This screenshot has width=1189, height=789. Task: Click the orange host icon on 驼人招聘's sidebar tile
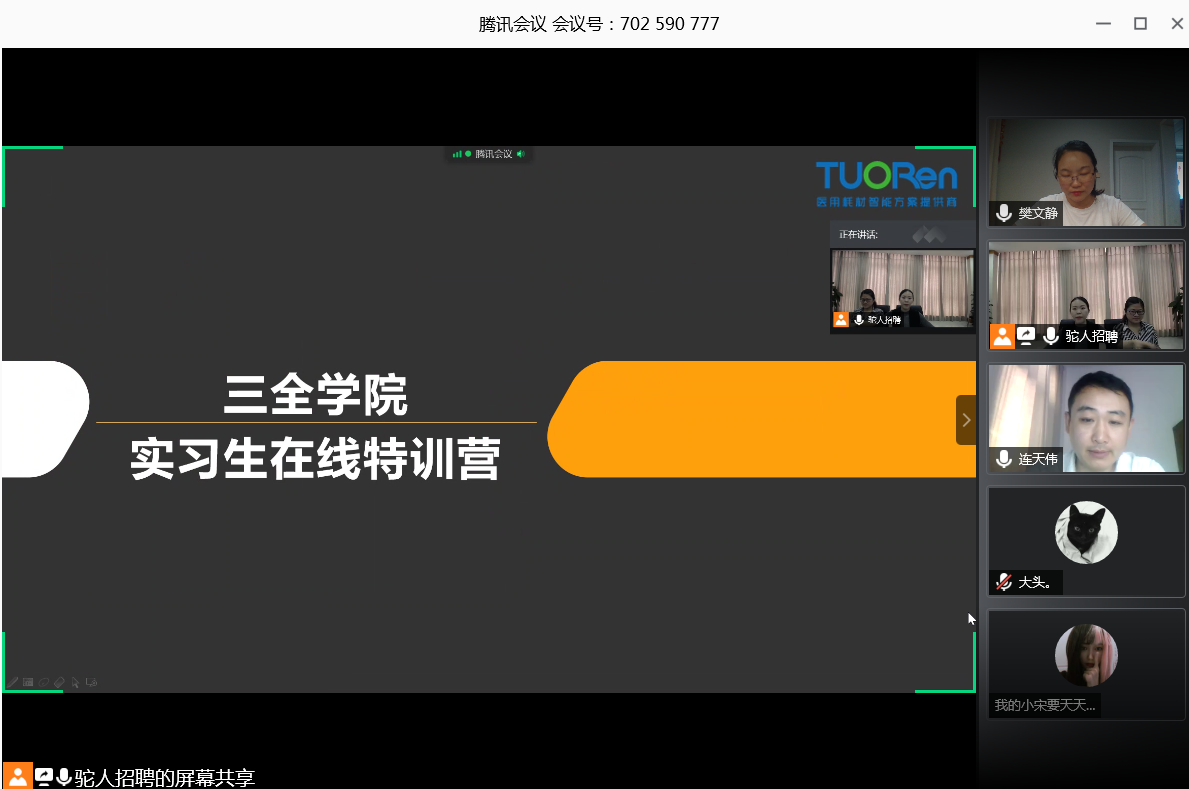(x=1002, y=336)
